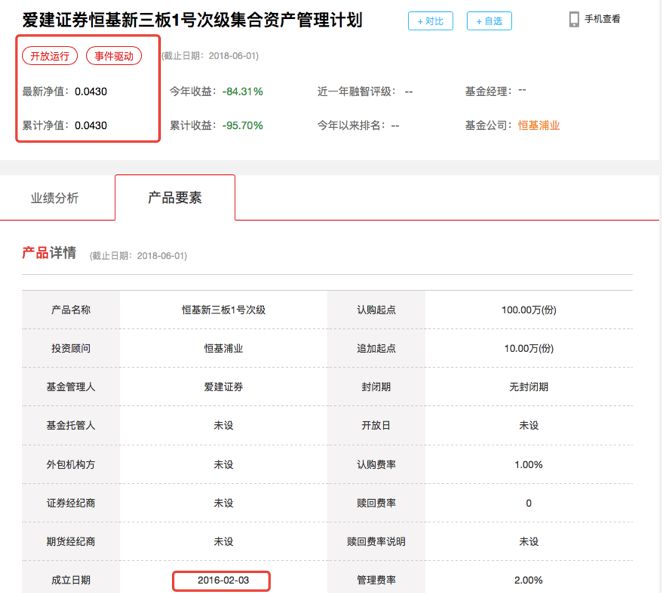
Task: Click the 累计收益 value -95.70%
Action: click(x=243, y=125)
